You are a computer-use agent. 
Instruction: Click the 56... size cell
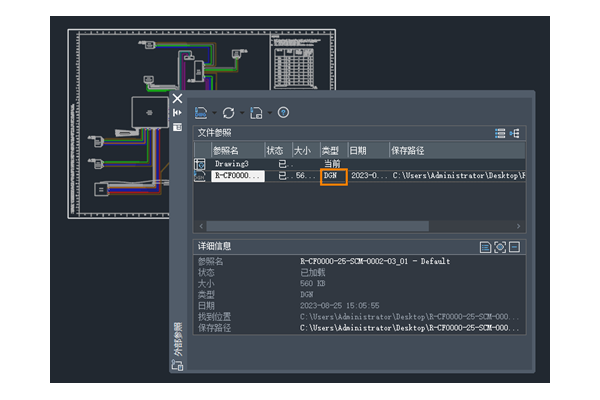(x=305, y=176)
